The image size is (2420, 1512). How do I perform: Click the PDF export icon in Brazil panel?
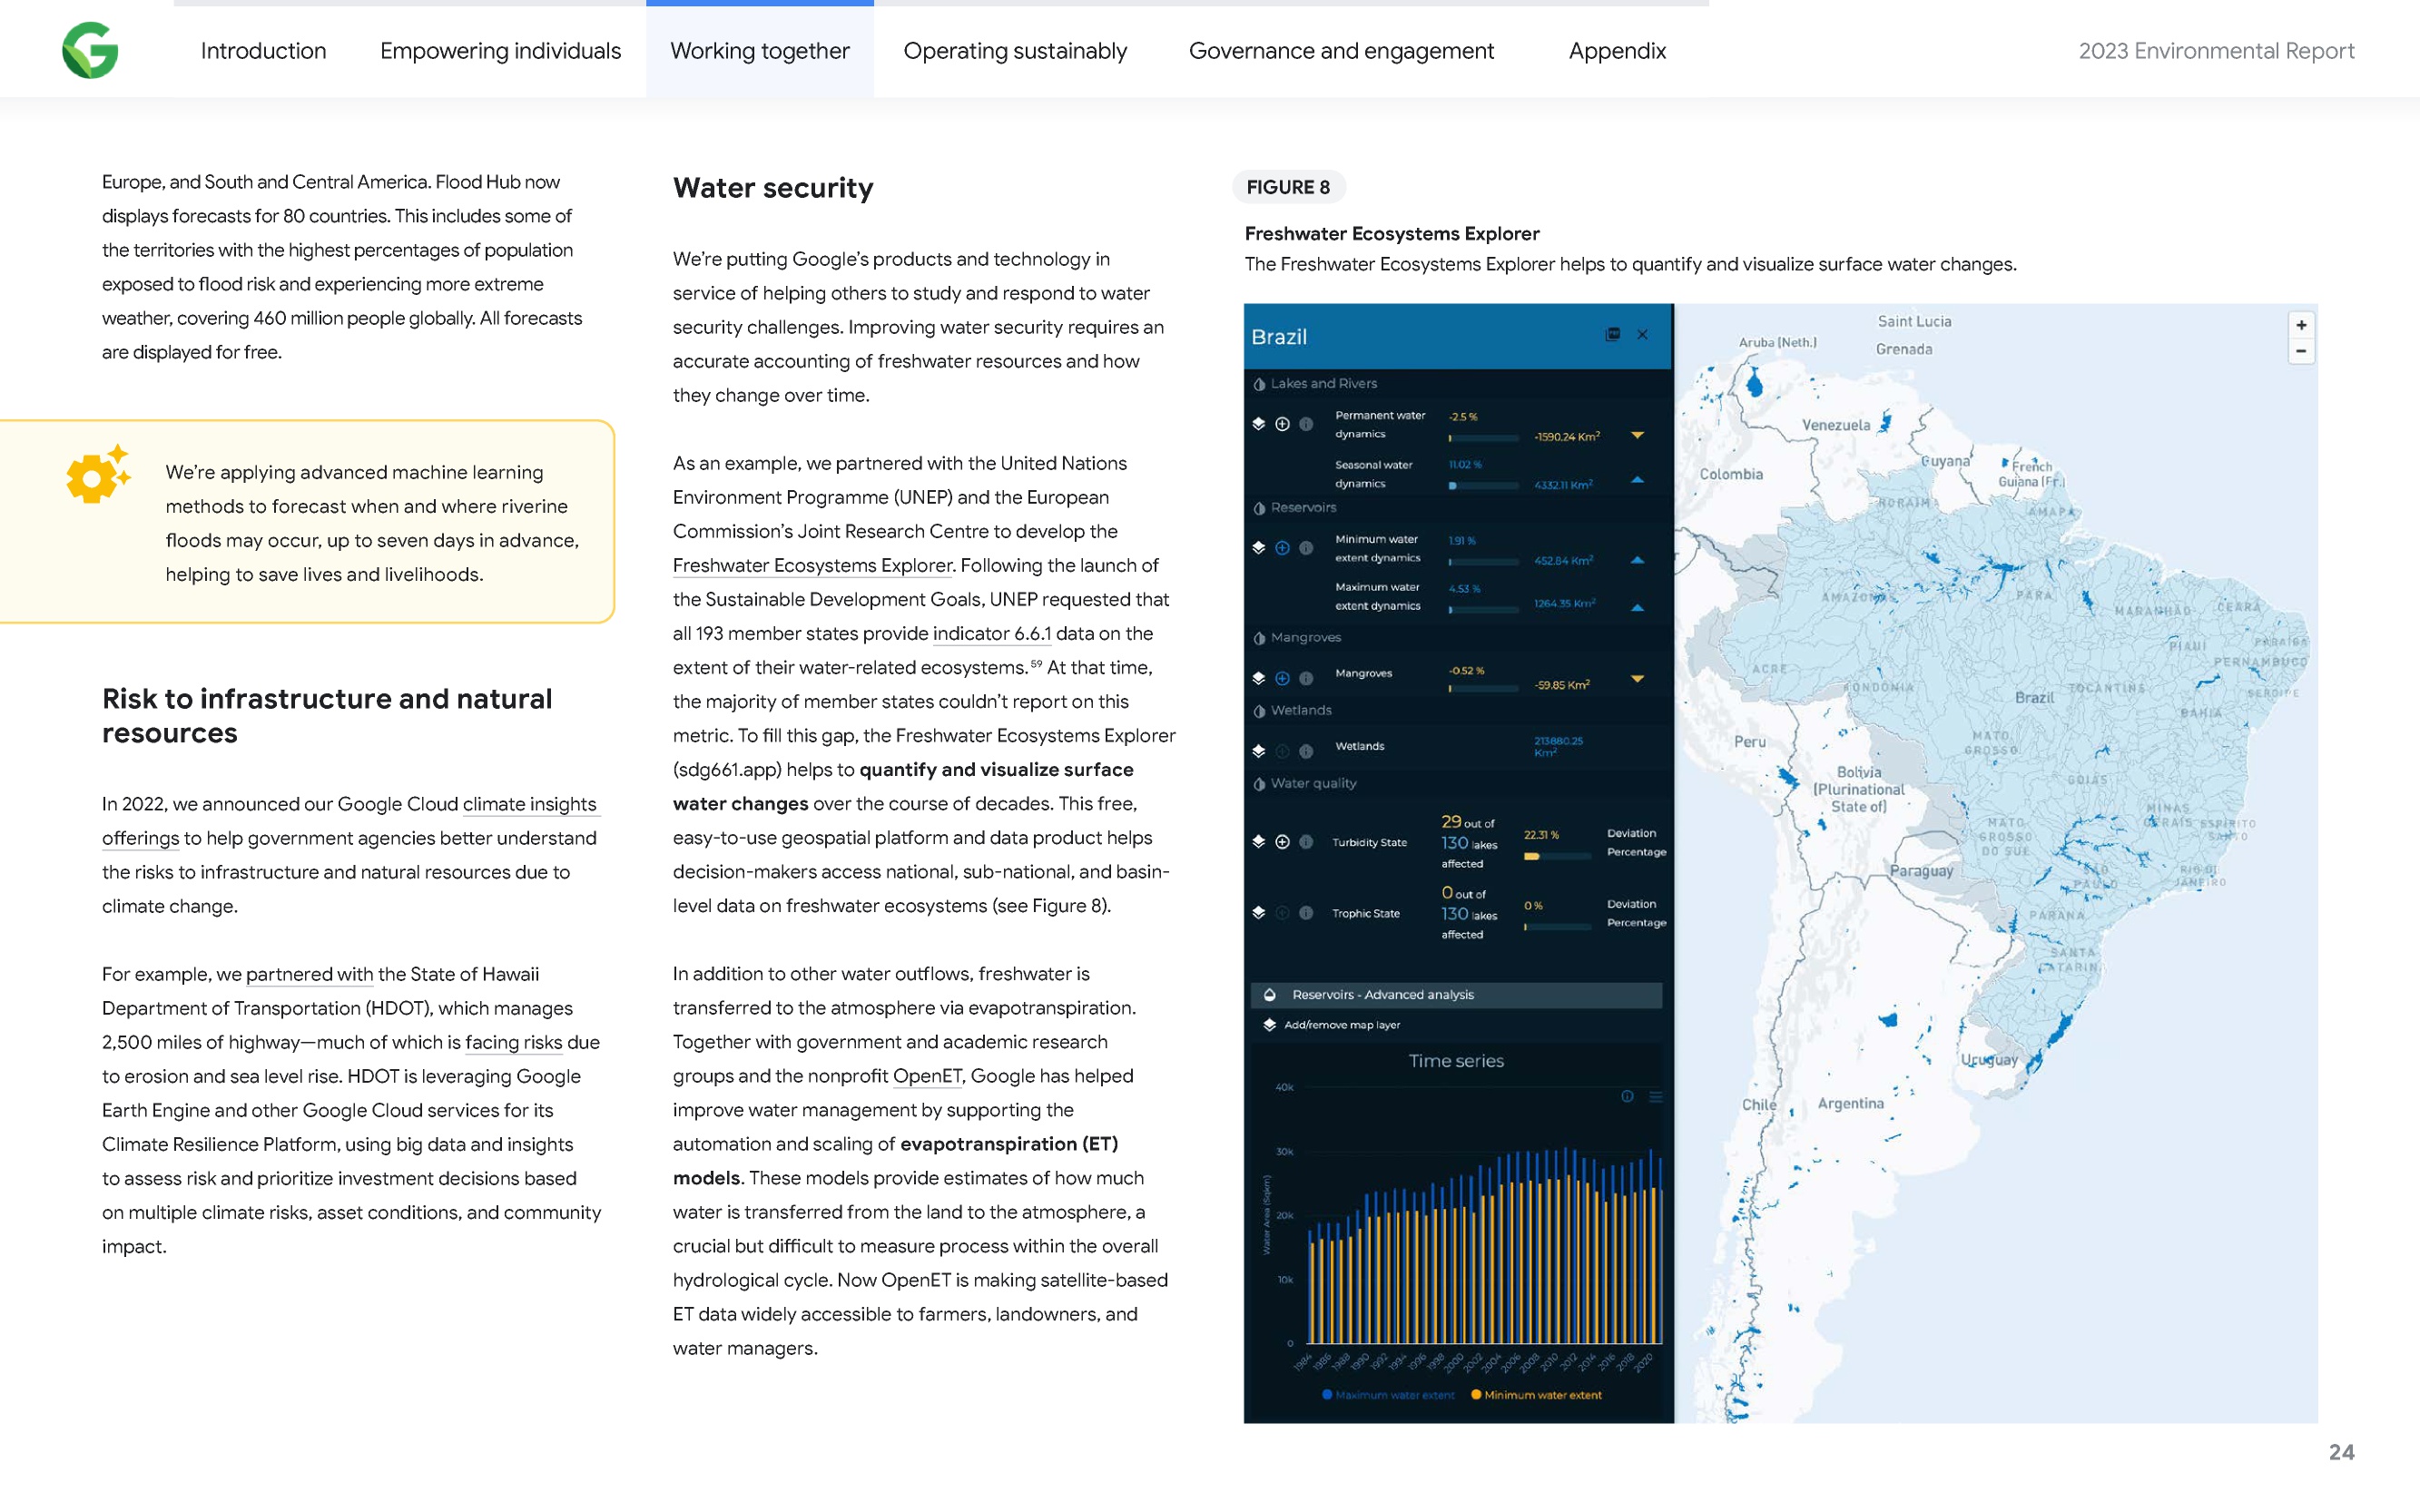(x=1613, y=334)
